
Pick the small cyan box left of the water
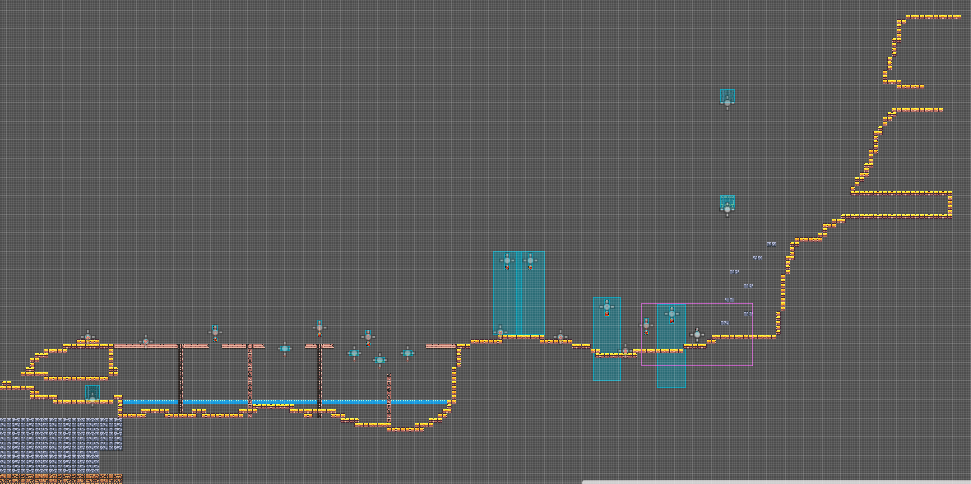point(92,392)
